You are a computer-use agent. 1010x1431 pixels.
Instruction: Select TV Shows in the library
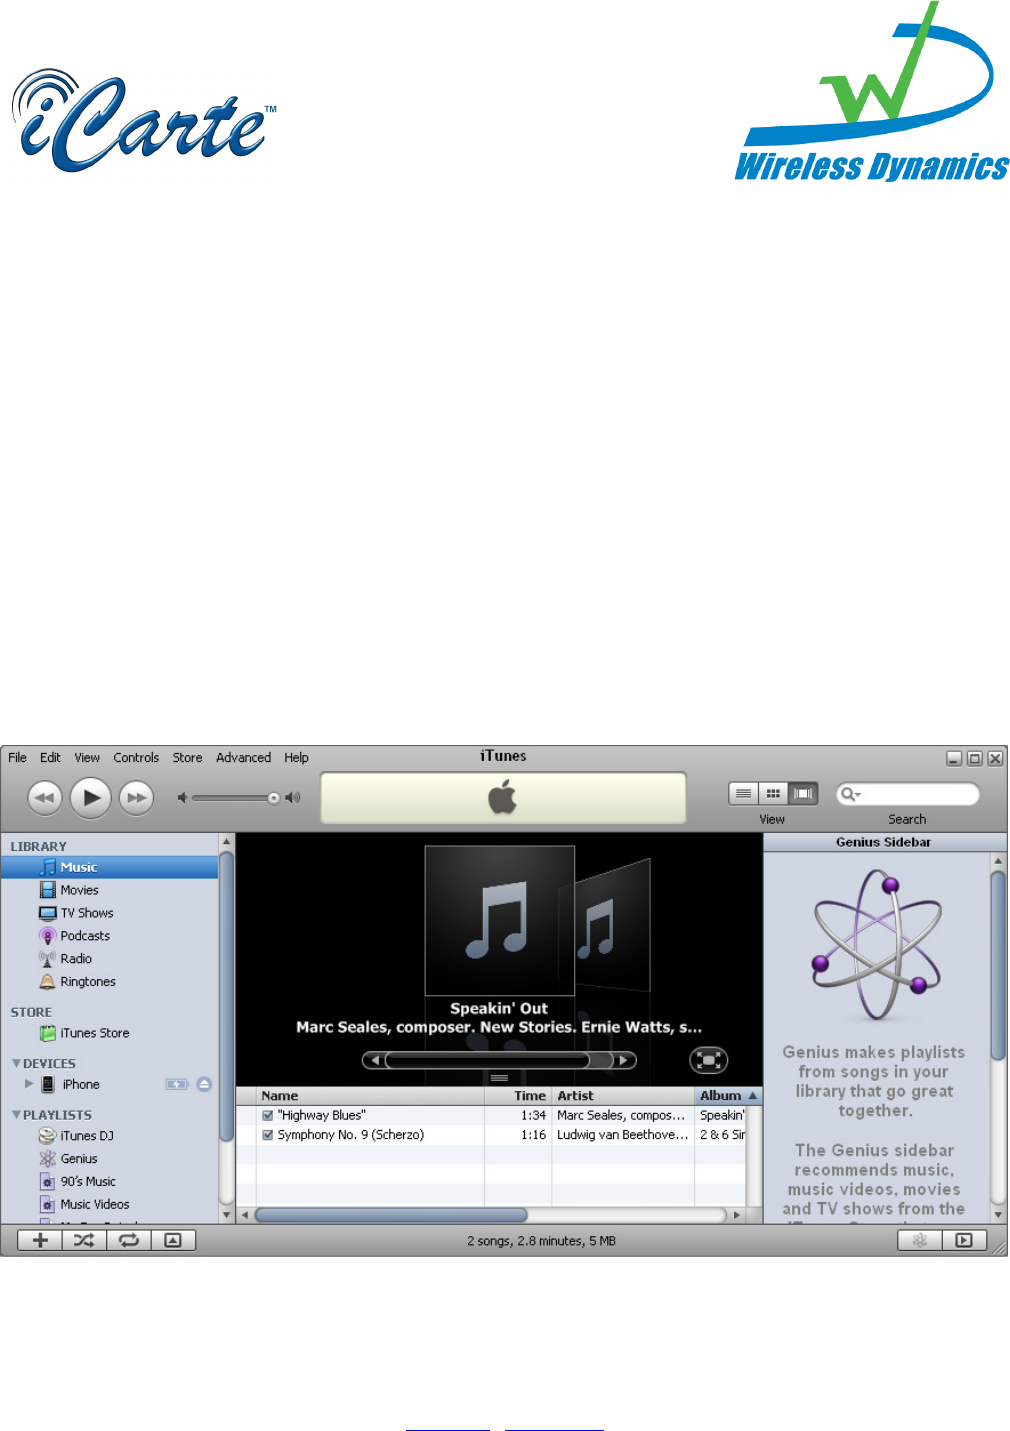pos(109,913)
